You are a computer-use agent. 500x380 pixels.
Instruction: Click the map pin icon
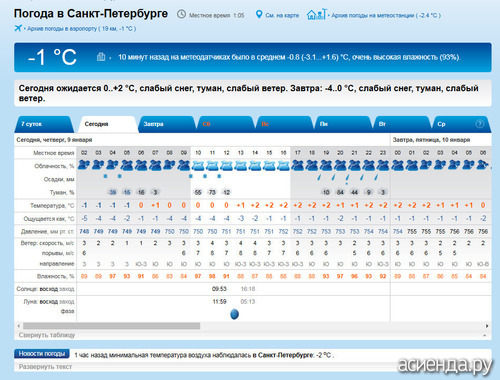259,14
